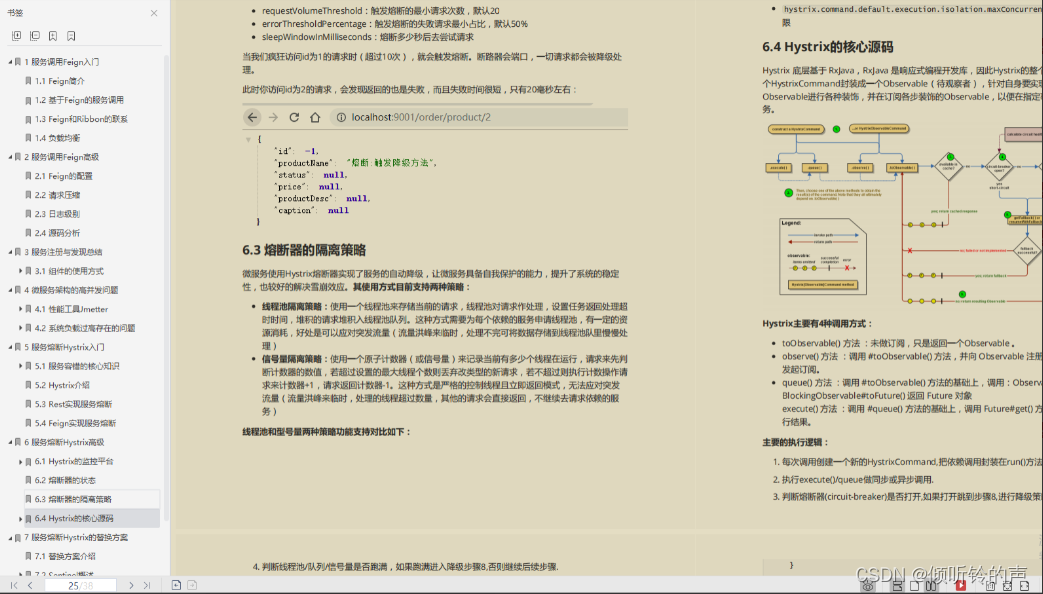Click the expand-all bookmarks icon
1043x594 pixels.
(x=17, y=36)
